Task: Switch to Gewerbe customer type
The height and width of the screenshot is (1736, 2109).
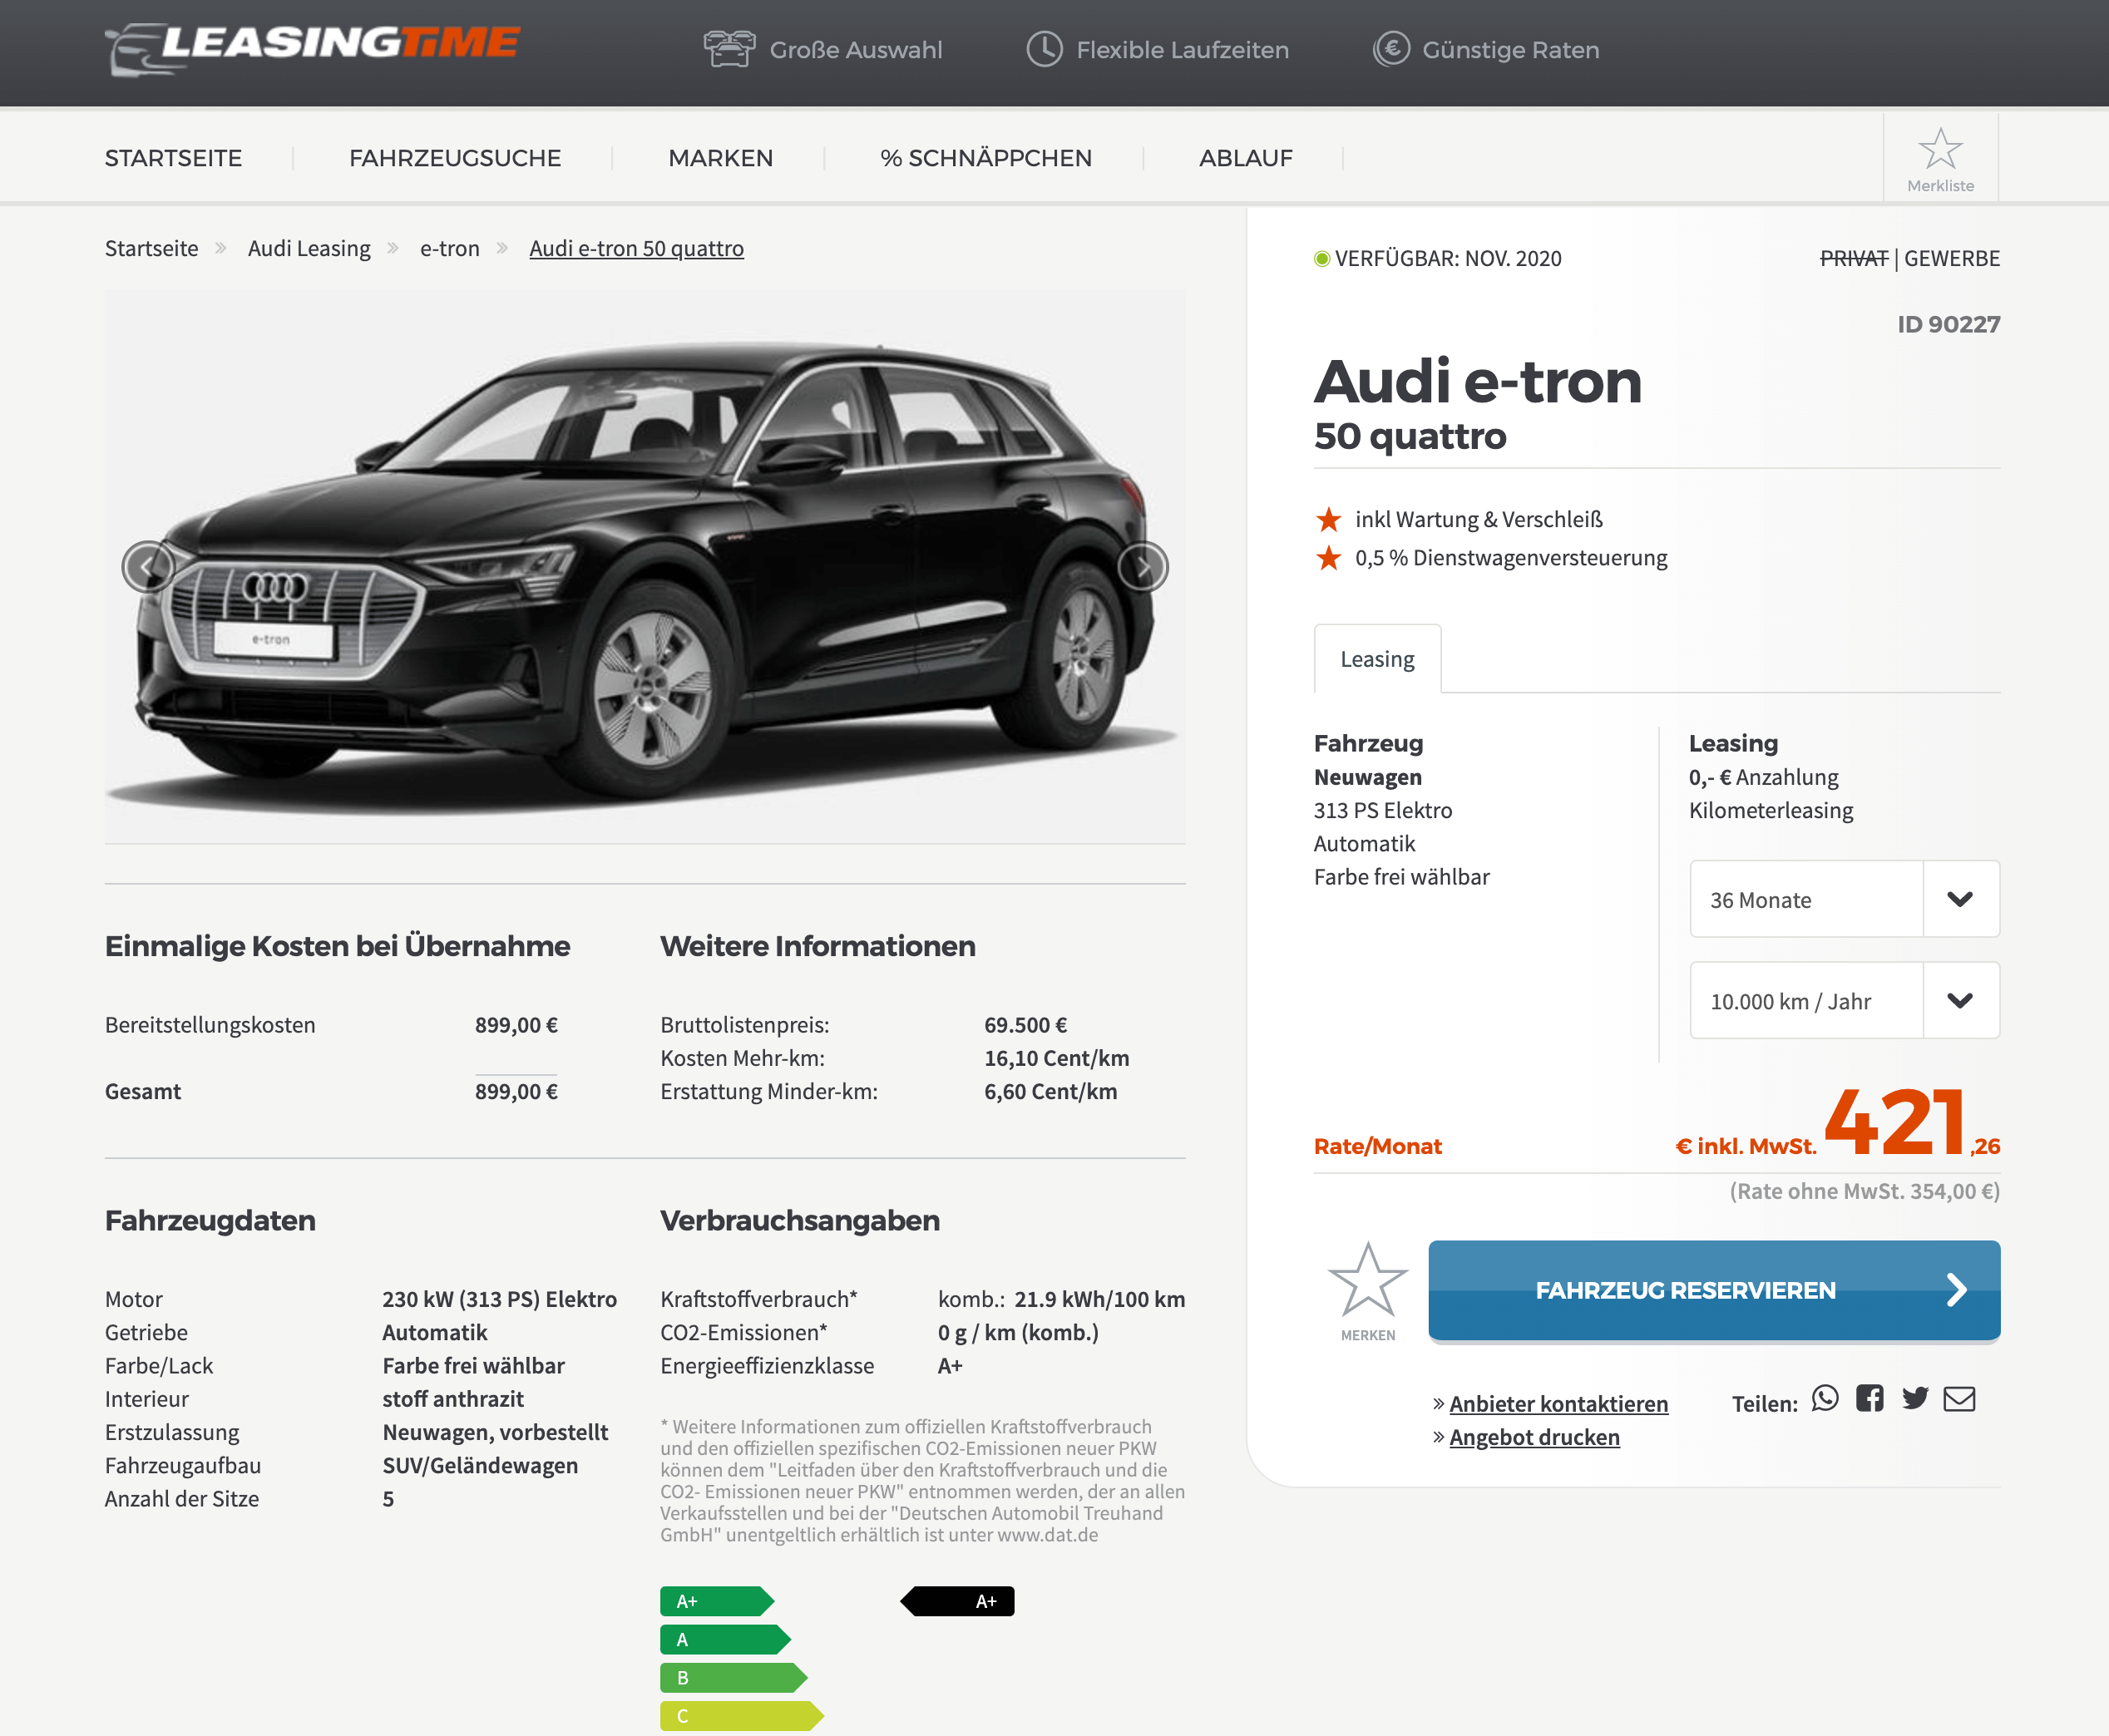Action: tap(1951, 258)
